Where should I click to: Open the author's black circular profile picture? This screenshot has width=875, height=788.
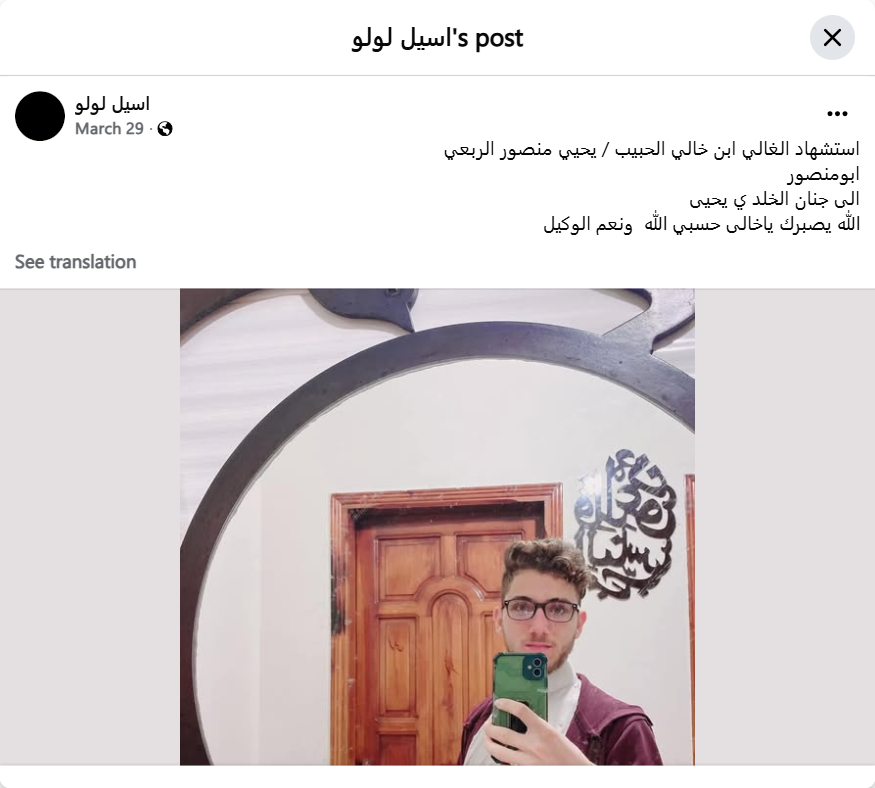[x=40, y=116]
